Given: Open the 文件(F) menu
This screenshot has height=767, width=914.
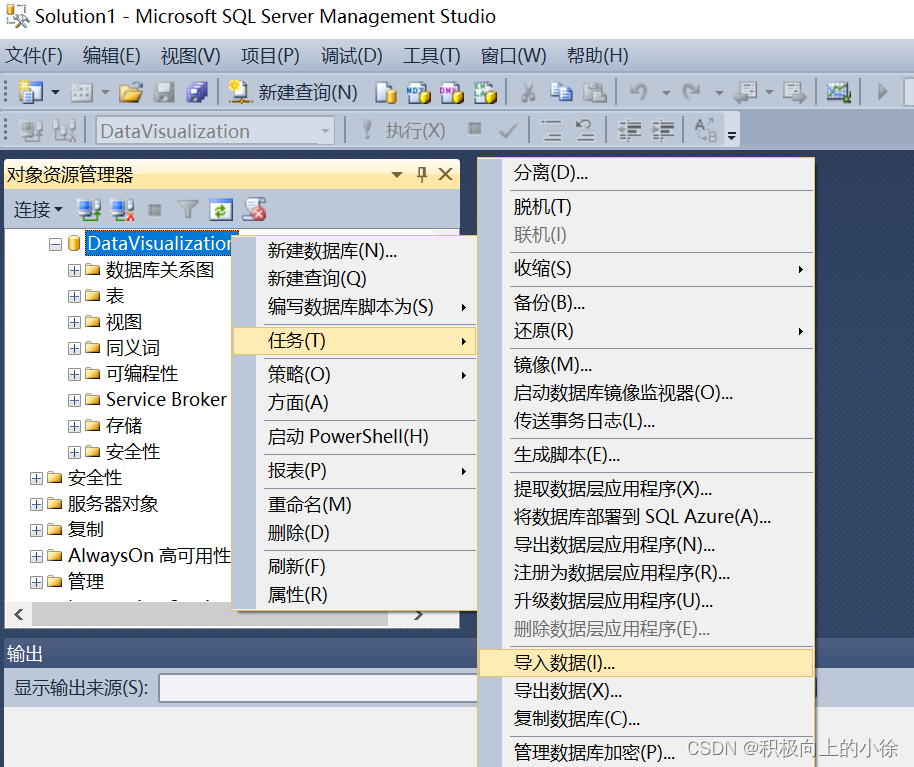Looking at the screenshot, I should [x=34, y=56].
